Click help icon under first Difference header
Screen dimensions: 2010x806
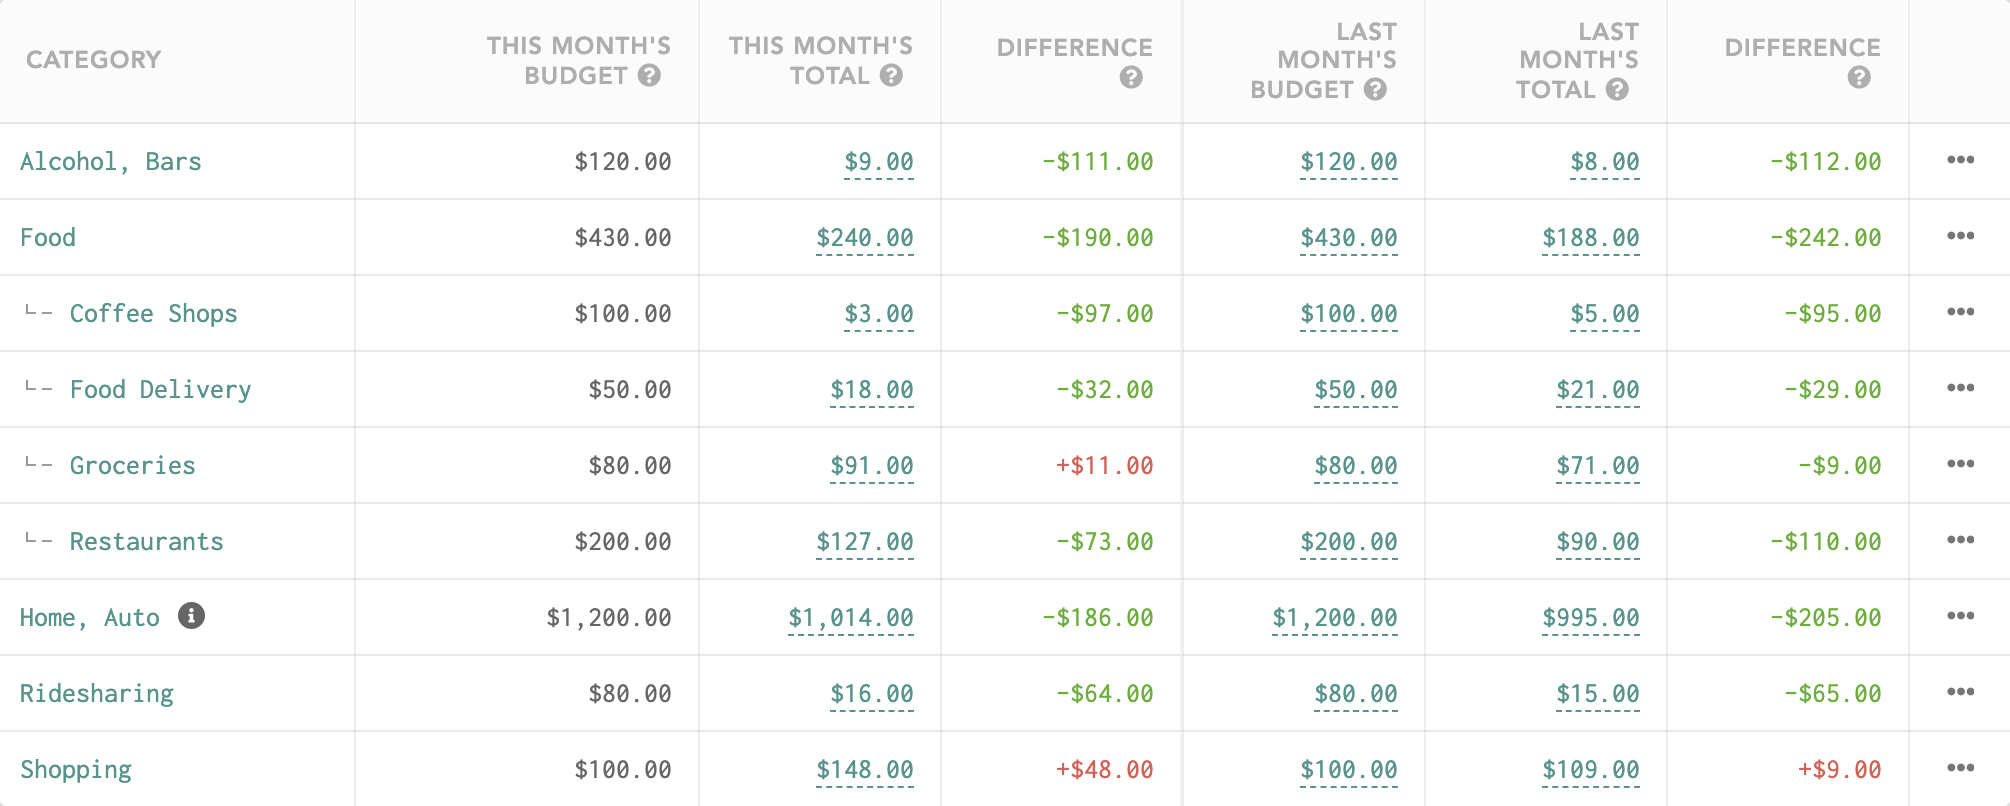[1131, 78]
